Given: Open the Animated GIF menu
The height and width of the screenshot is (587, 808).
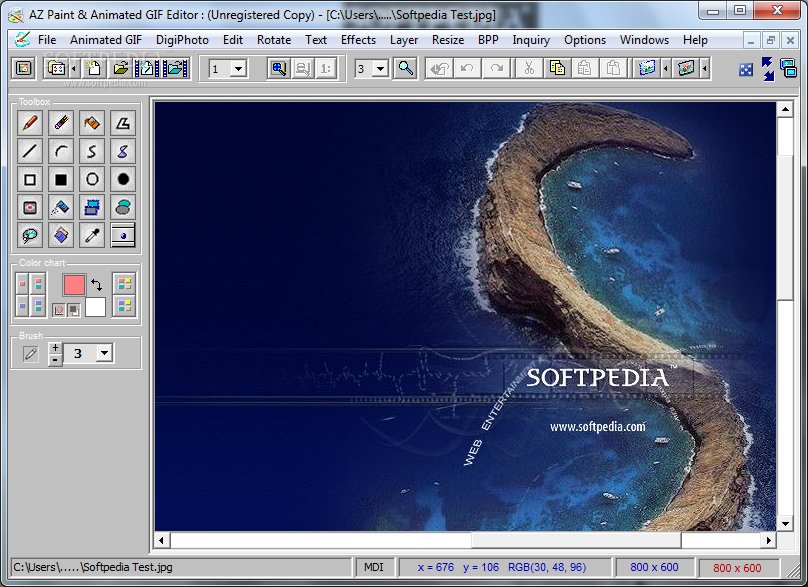Looking at the screenshot, I should coord(106,40).
